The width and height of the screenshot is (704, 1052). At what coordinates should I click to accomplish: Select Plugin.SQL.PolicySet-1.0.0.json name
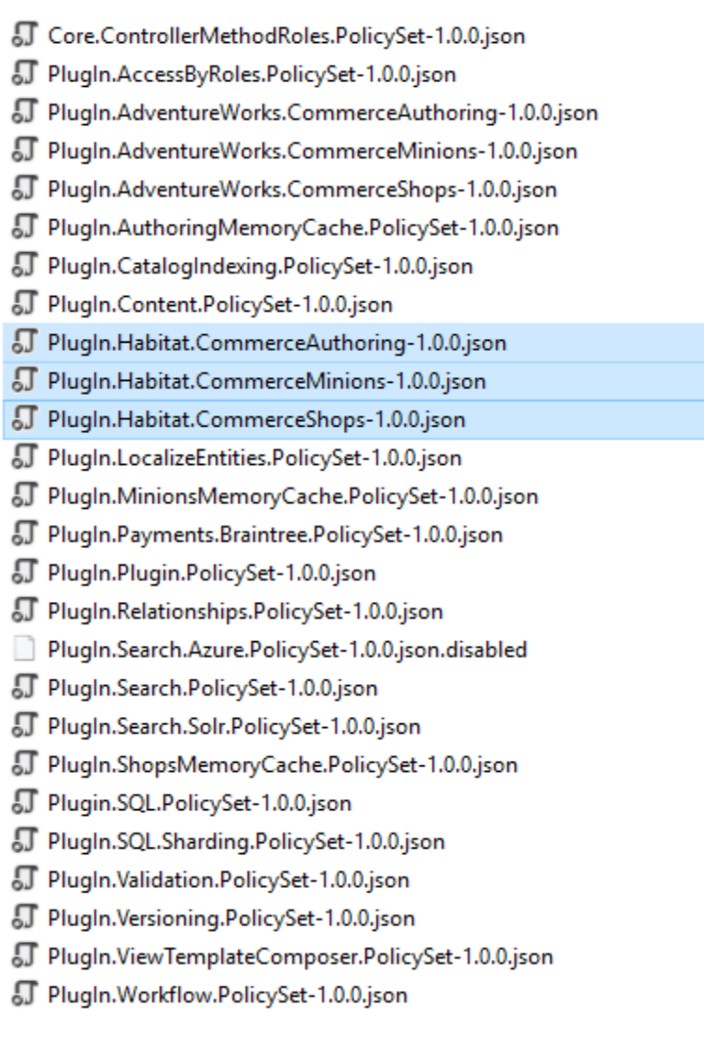200,803
